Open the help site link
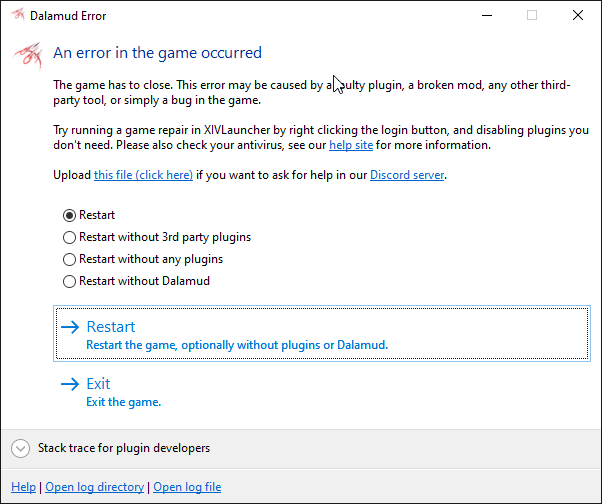Image resolution: width=602 pixels, height=504 pixels. point(351,145)
